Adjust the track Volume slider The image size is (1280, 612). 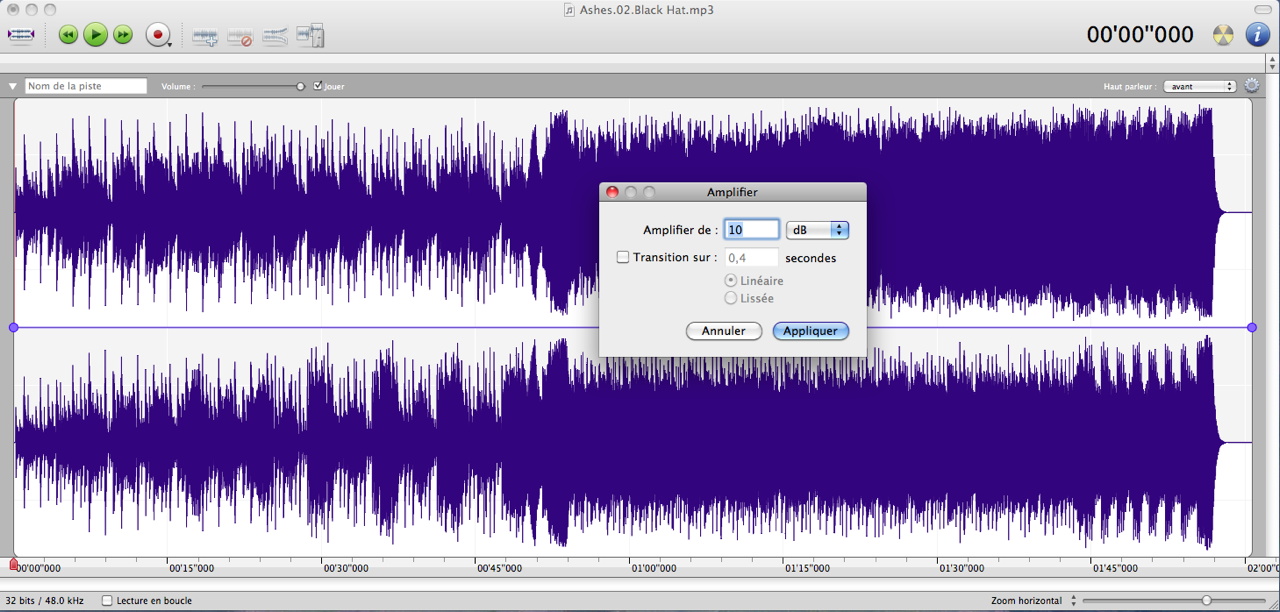click(253, 86)
